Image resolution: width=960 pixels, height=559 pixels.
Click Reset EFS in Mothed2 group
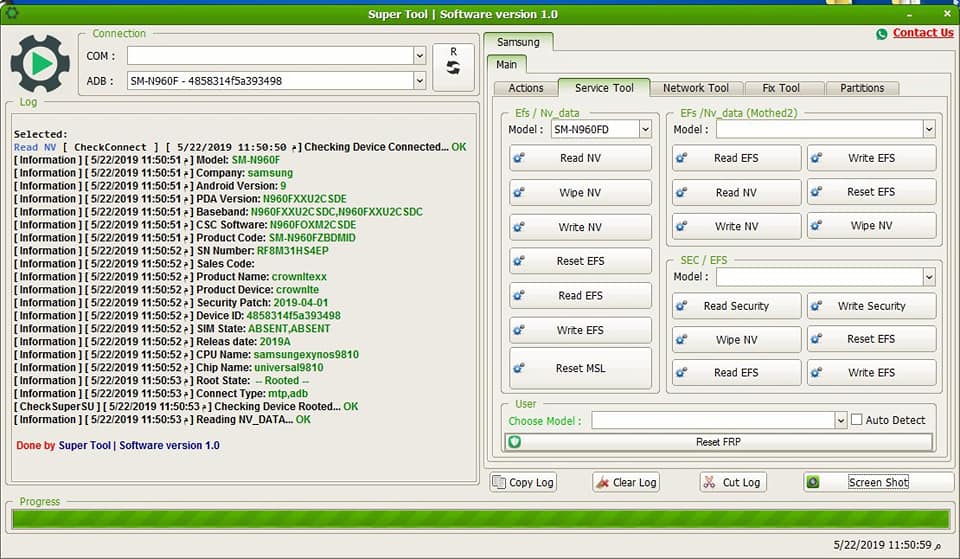(x=871, y=192)
